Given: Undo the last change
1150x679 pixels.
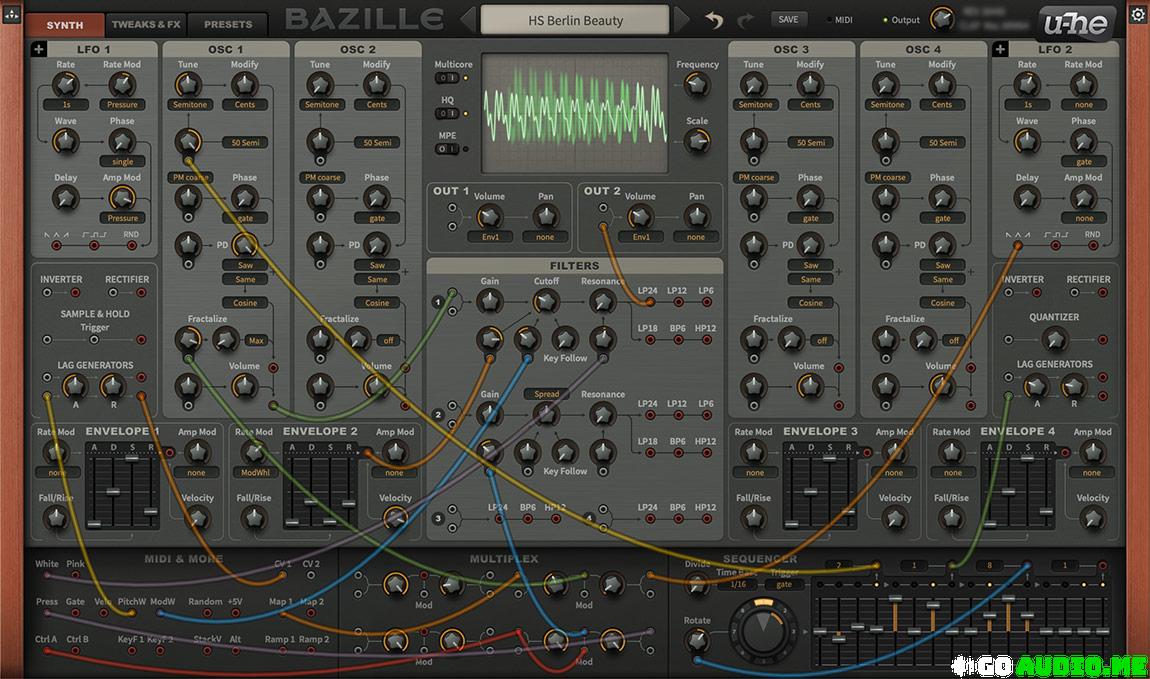Looking at the screenshot, I should 714,21.
